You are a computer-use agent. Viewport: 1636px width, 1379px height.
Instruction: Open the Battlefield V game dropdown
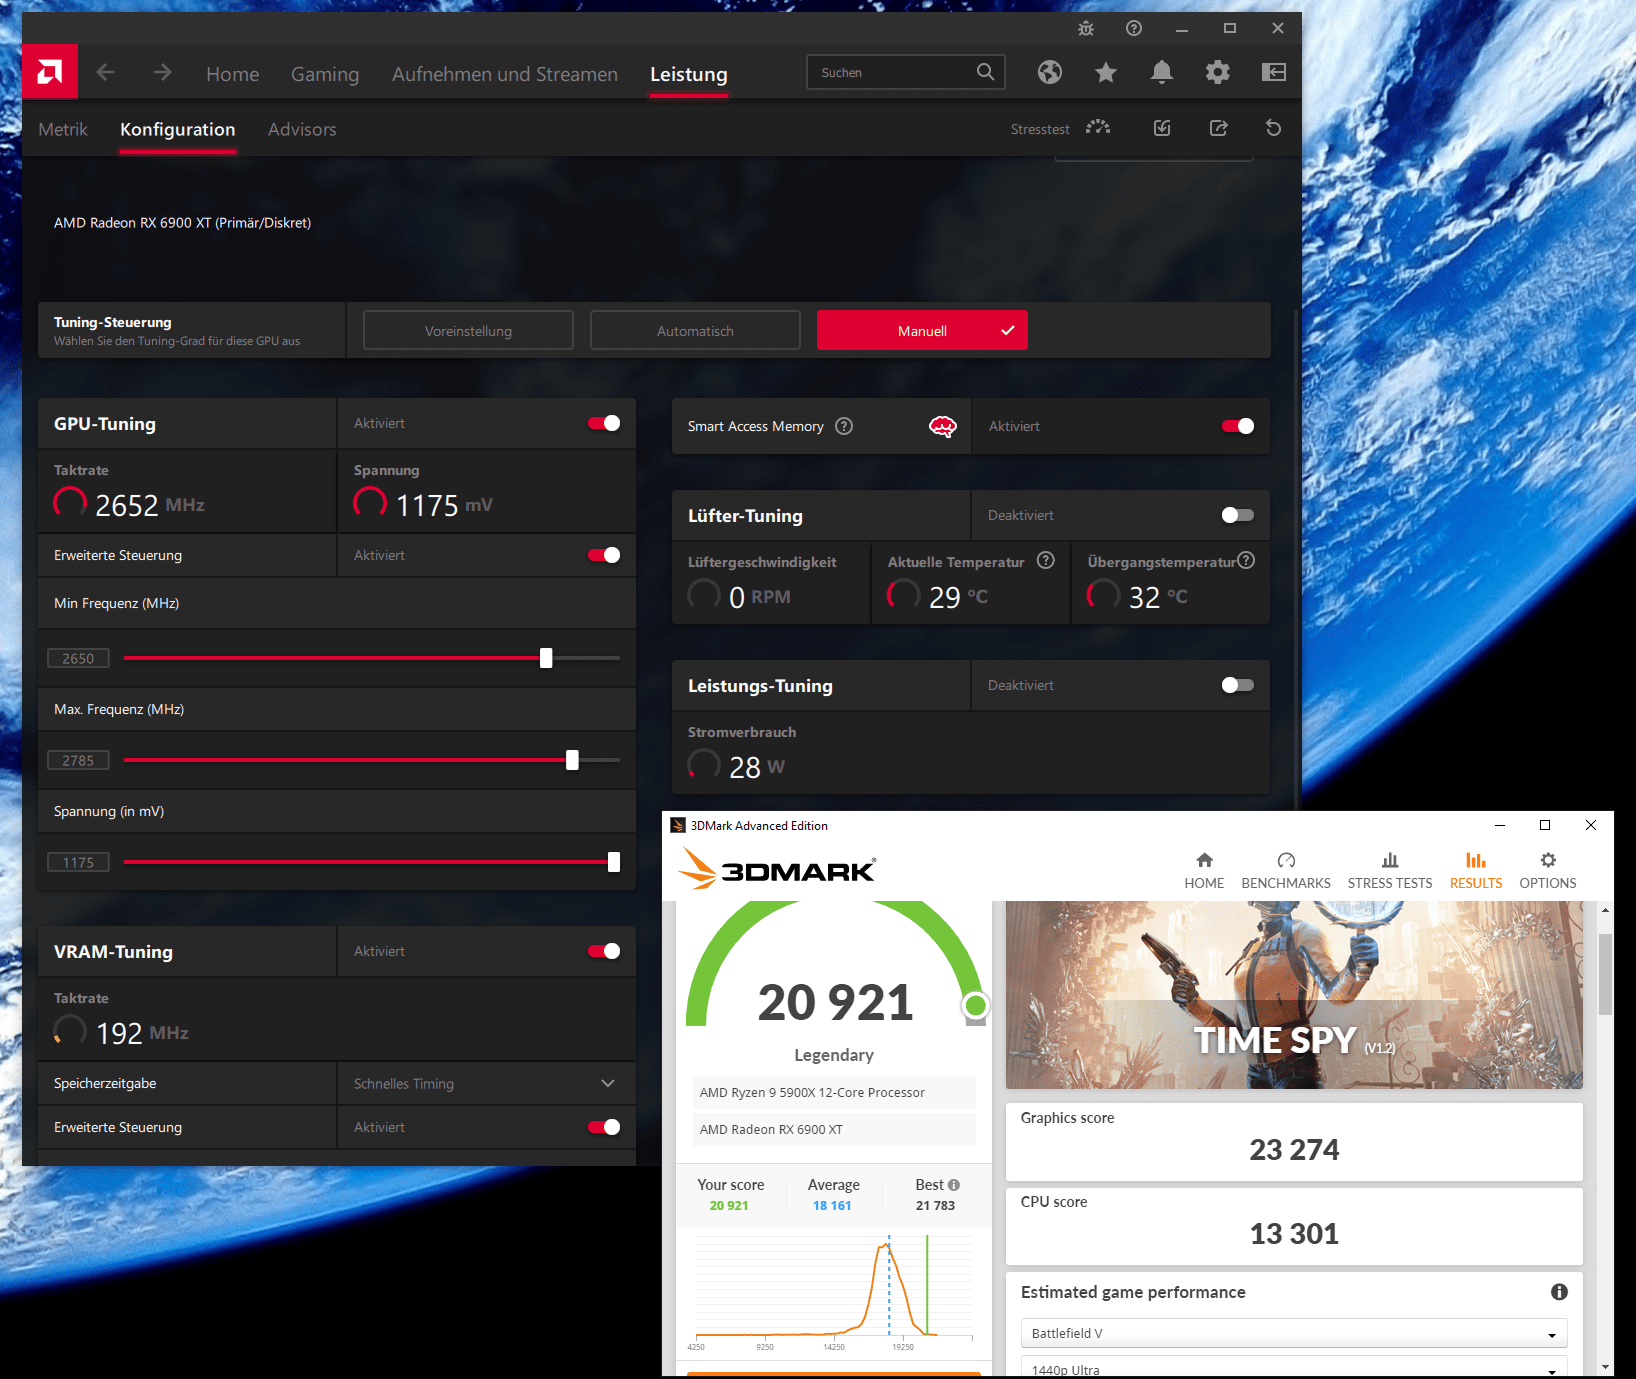point(1294,1333)
